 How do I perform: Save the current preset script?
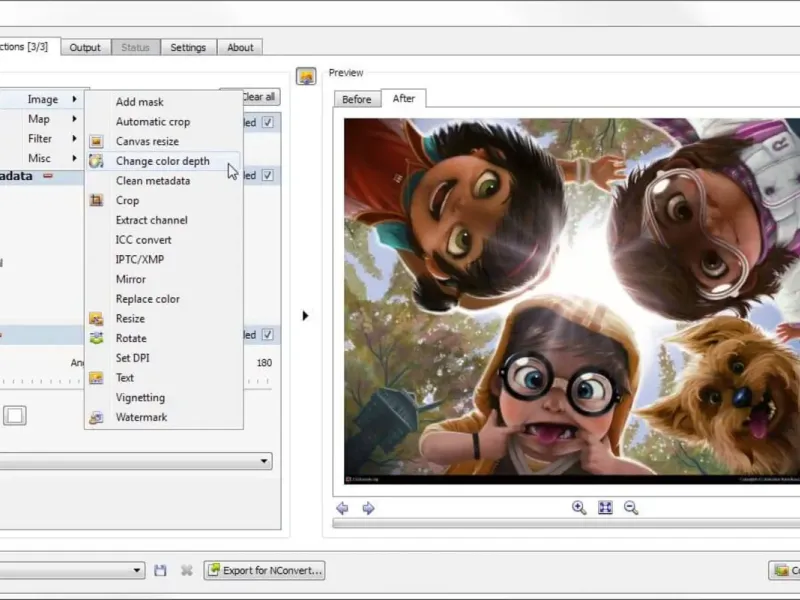(160, 570)
